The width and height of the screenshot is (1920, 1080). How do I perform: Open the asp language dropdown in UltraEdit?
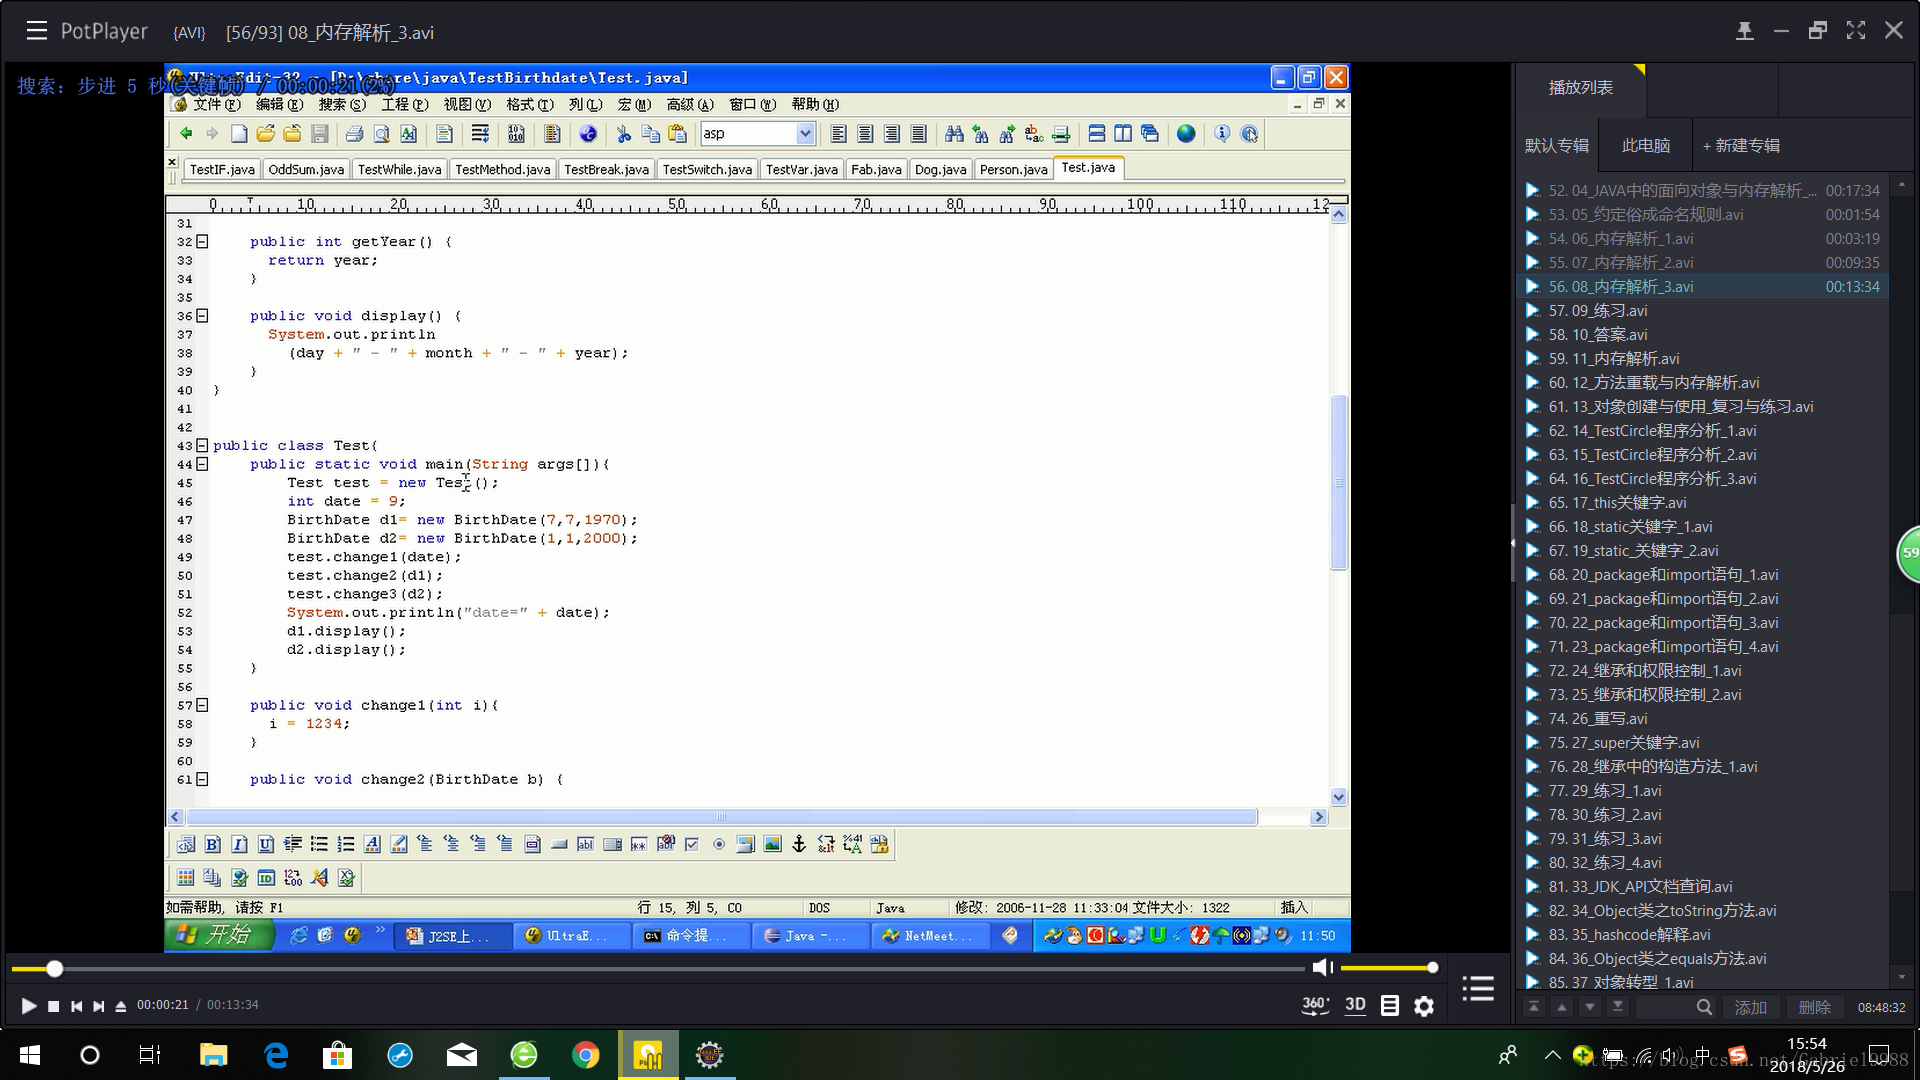click(804, 134)
